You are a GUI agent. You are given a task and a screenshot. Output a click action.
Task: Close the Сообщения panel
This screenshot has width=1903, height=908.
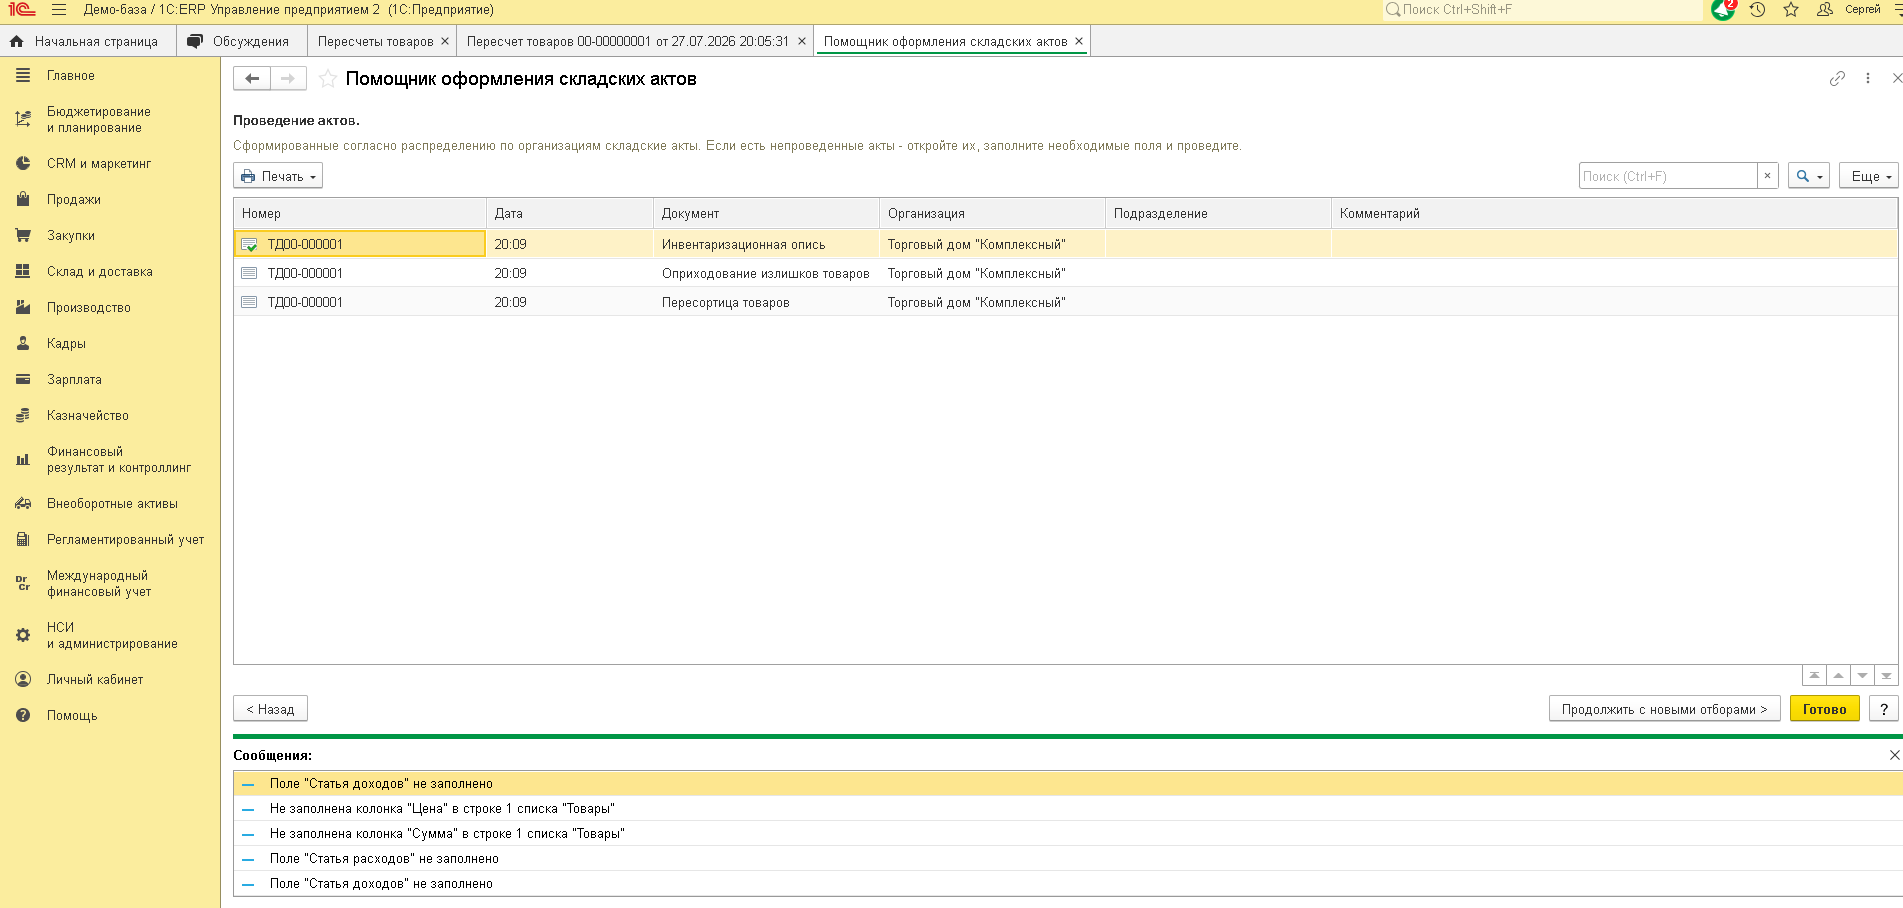click(x=1894, y=756)
